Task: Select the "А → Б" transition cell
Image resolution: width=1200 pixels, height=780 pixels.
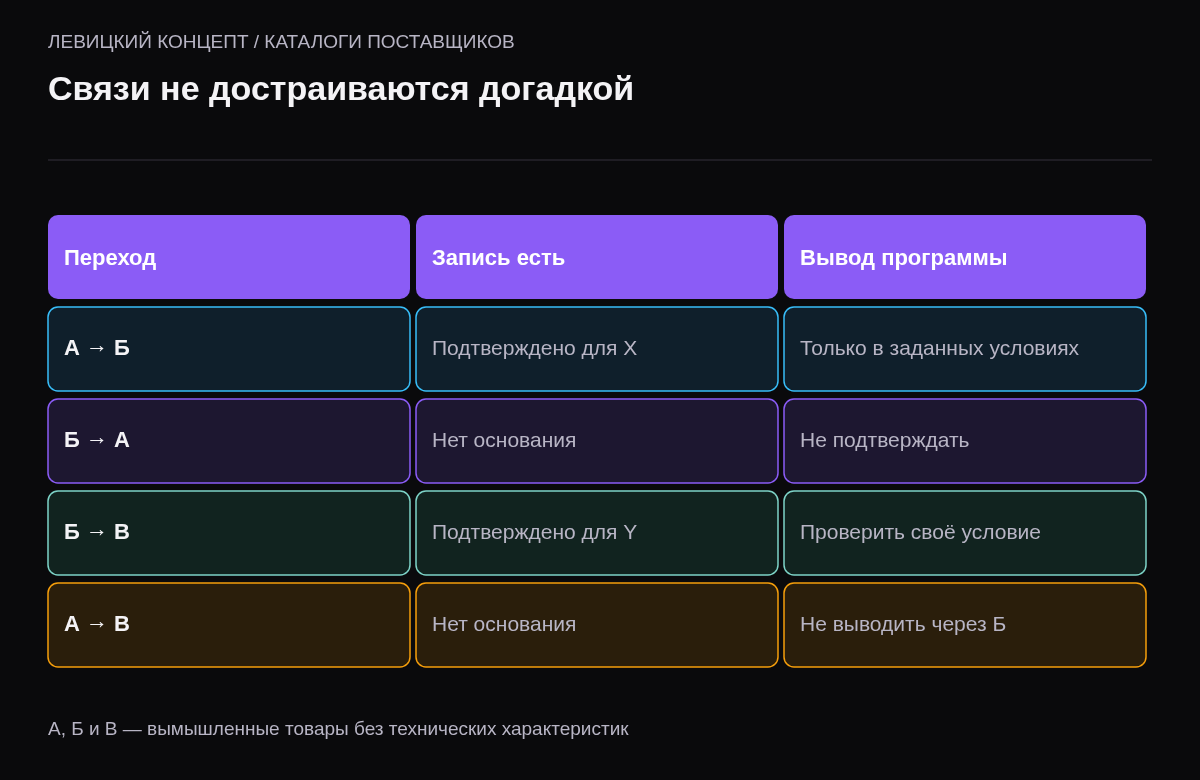Action: [229, 349]
